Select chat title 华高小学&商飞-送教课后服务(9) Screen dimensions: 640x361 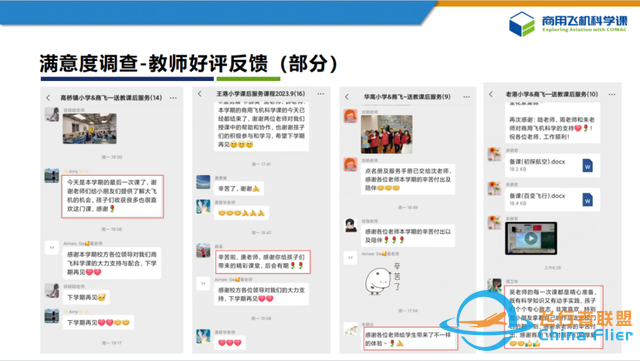[x=407, y=97]
